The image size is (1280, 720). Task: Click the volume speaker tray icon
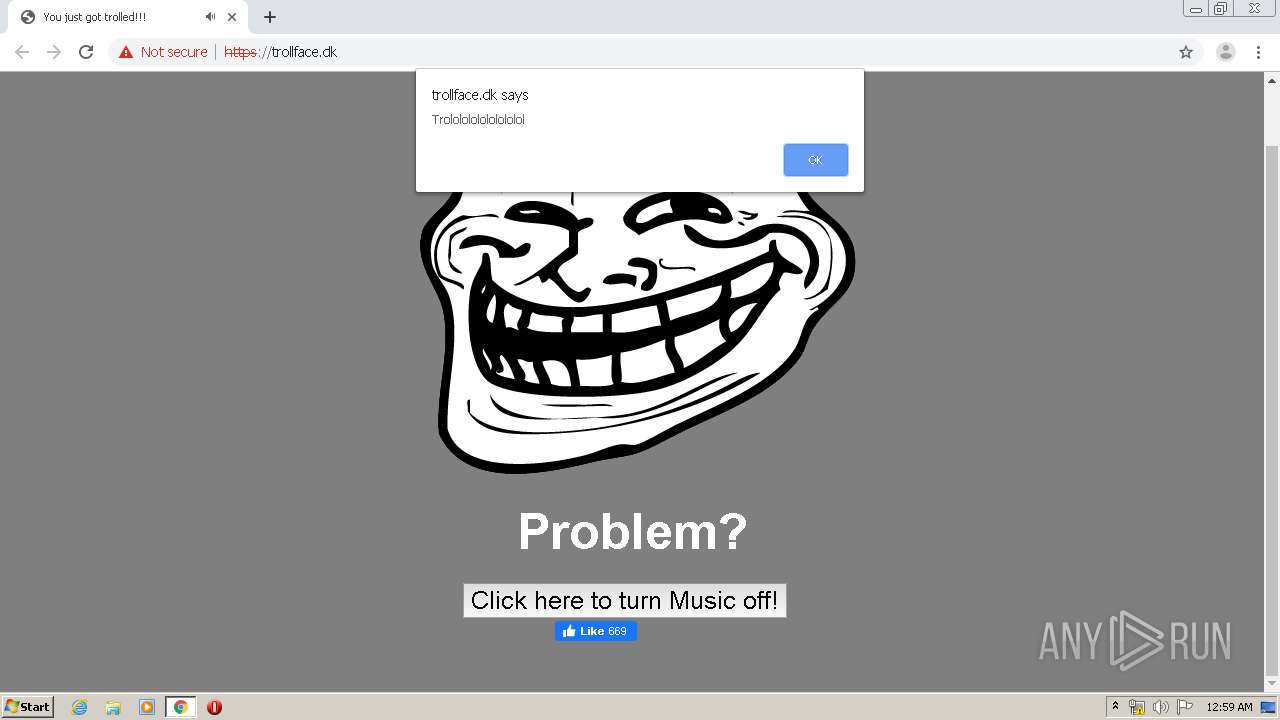[1161, 707]
